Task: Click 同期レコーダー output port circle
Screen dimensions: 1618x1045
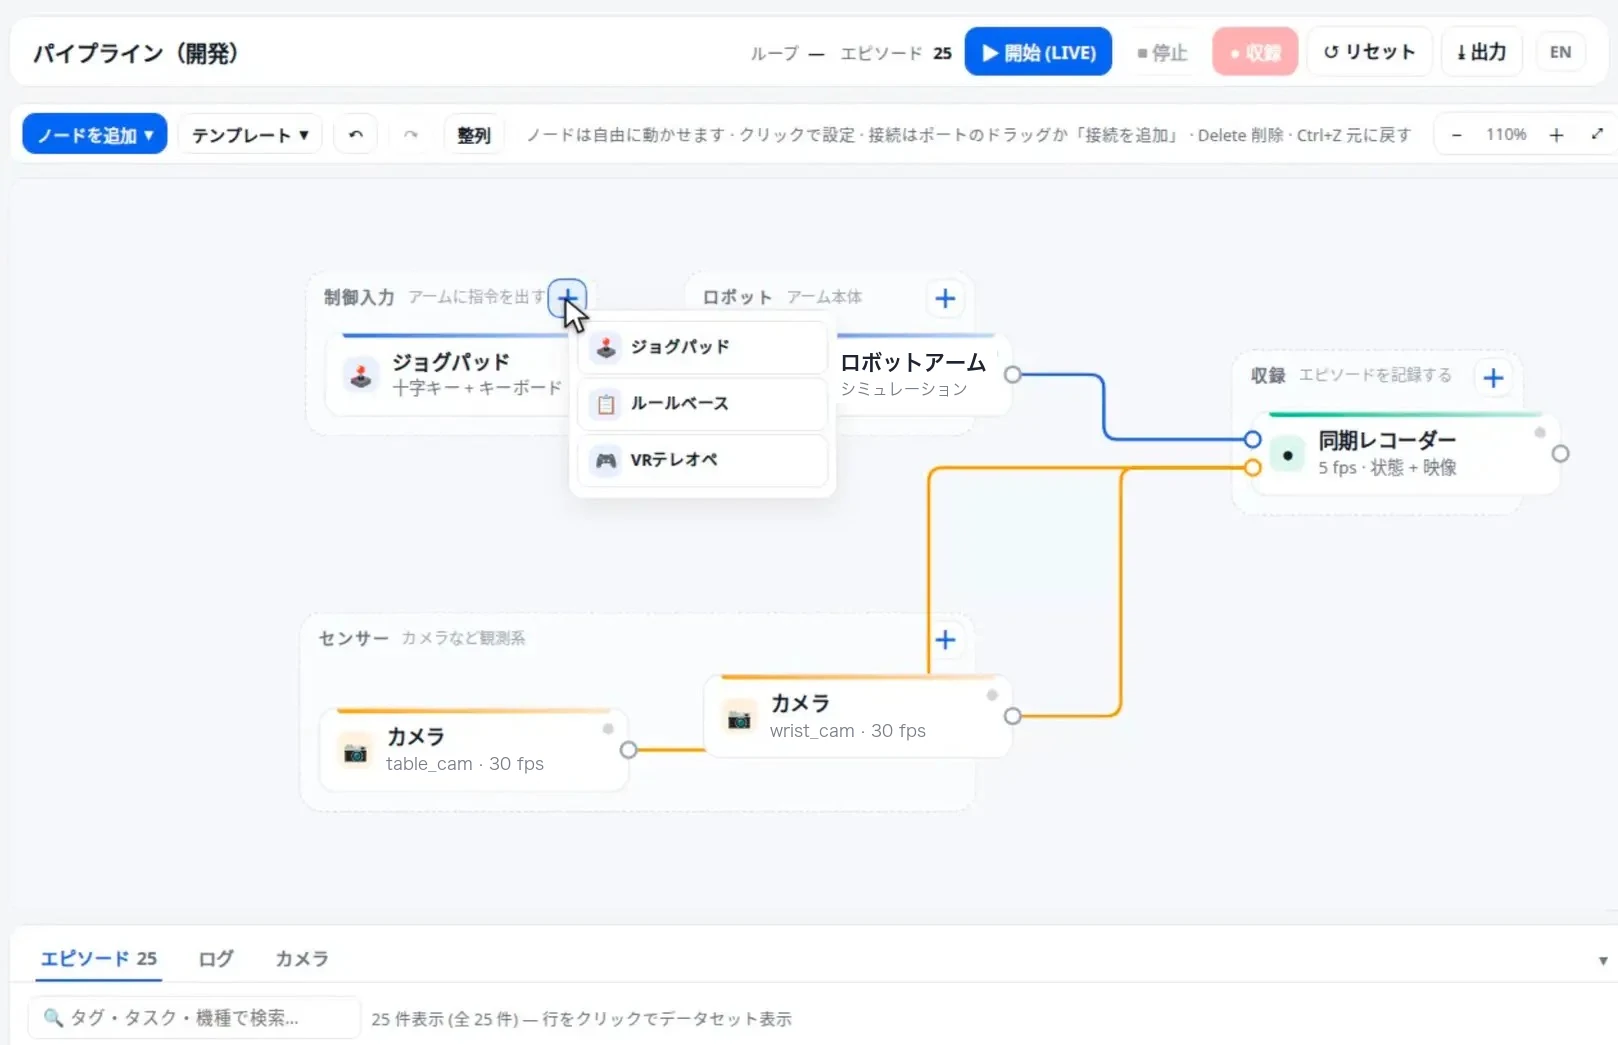Action: point(1560,454)
